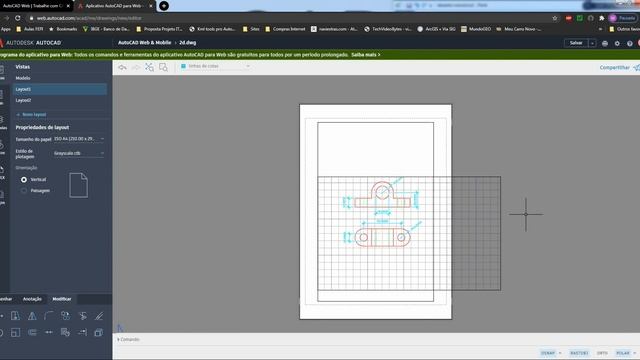The image size is (640, 360).
Task: Toggle POLAR tracking in the status bar
Action: (622, 353)
